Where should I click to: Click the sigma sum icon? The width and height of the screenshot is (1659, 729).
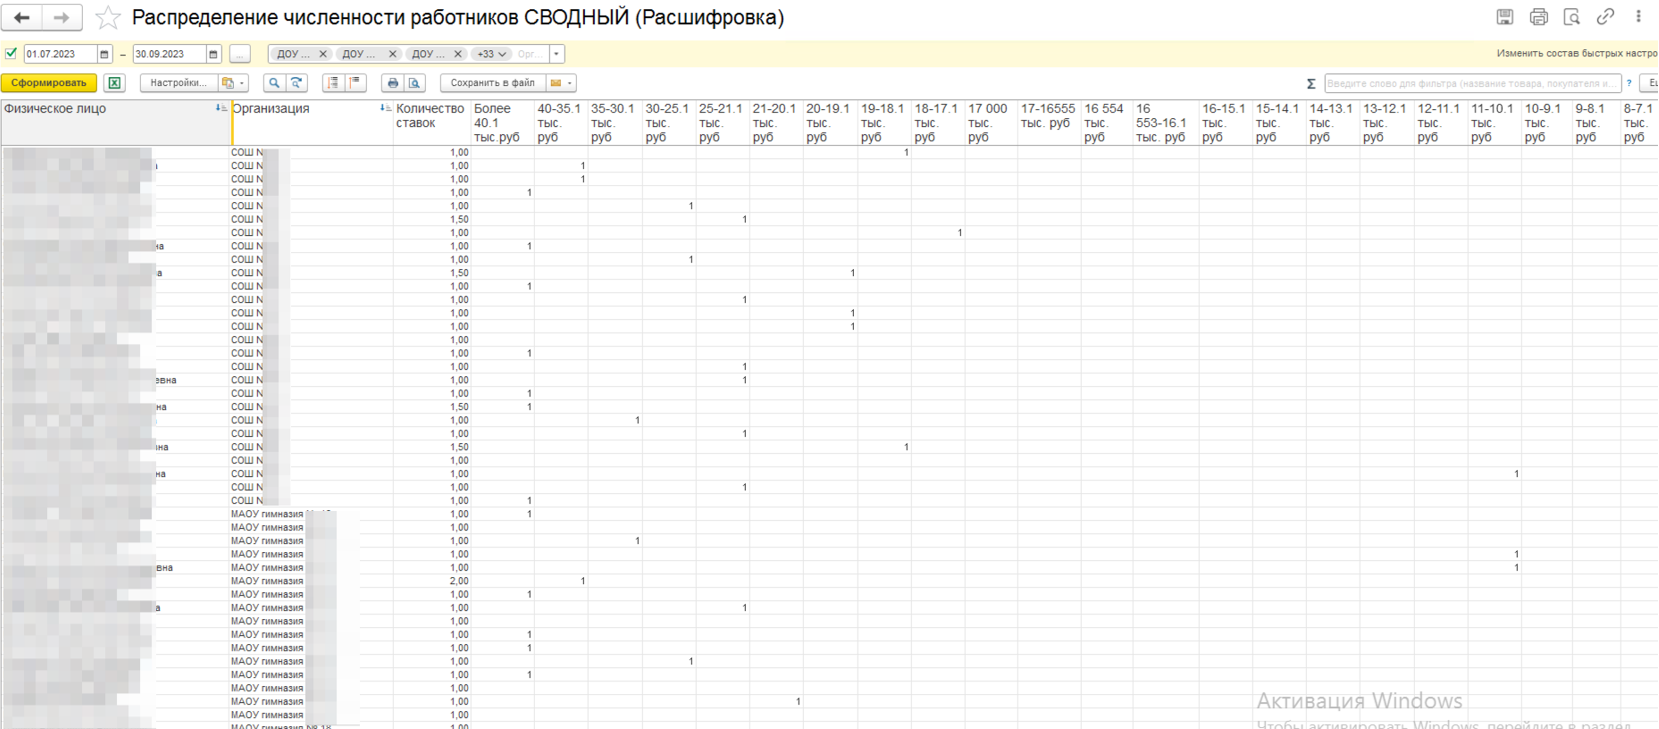(1311, 84)
